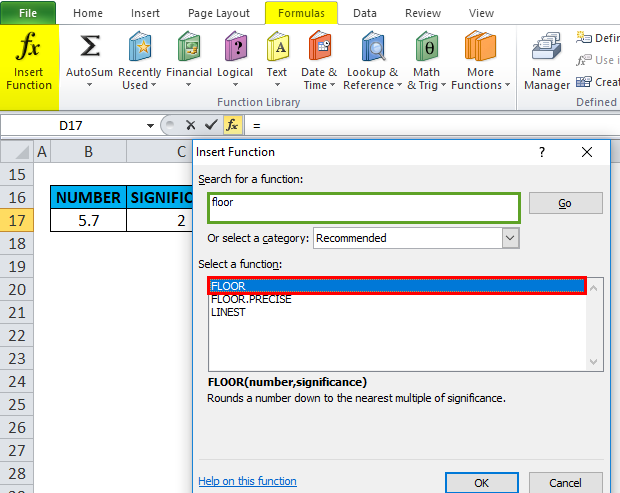Expand the AutoSum dropdown arrow

point(89,85)
